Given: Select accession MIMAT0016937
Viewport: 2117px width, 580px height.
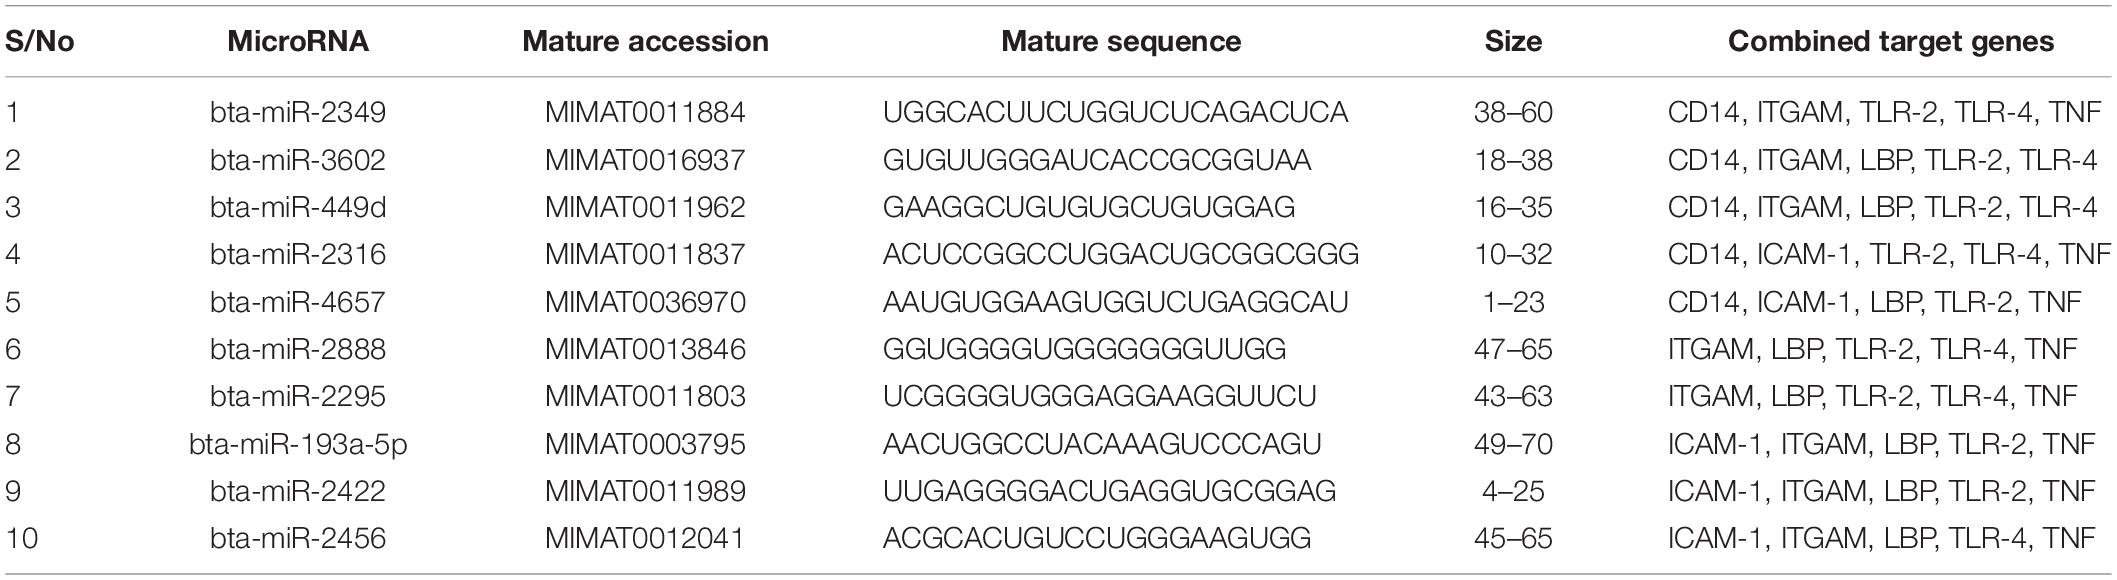Looking at the screenshot, I should pos(645,160).
